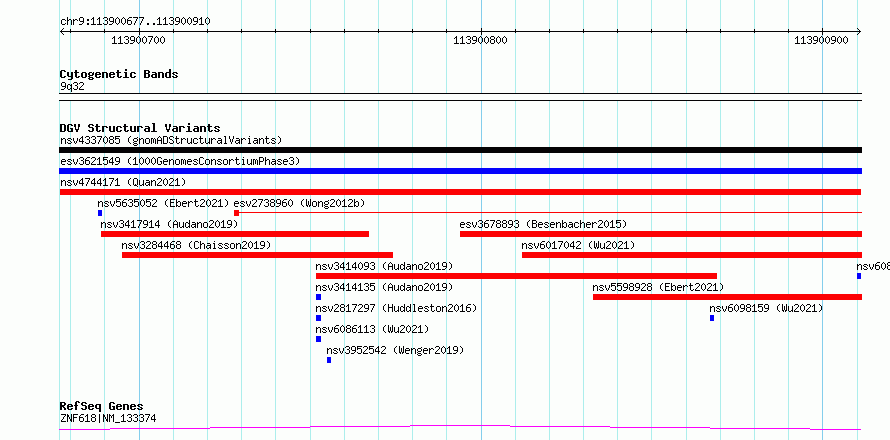Open the nsv6017042 (Wu2021) label
This screenshot has height=440, width=890.
[578, 245]
